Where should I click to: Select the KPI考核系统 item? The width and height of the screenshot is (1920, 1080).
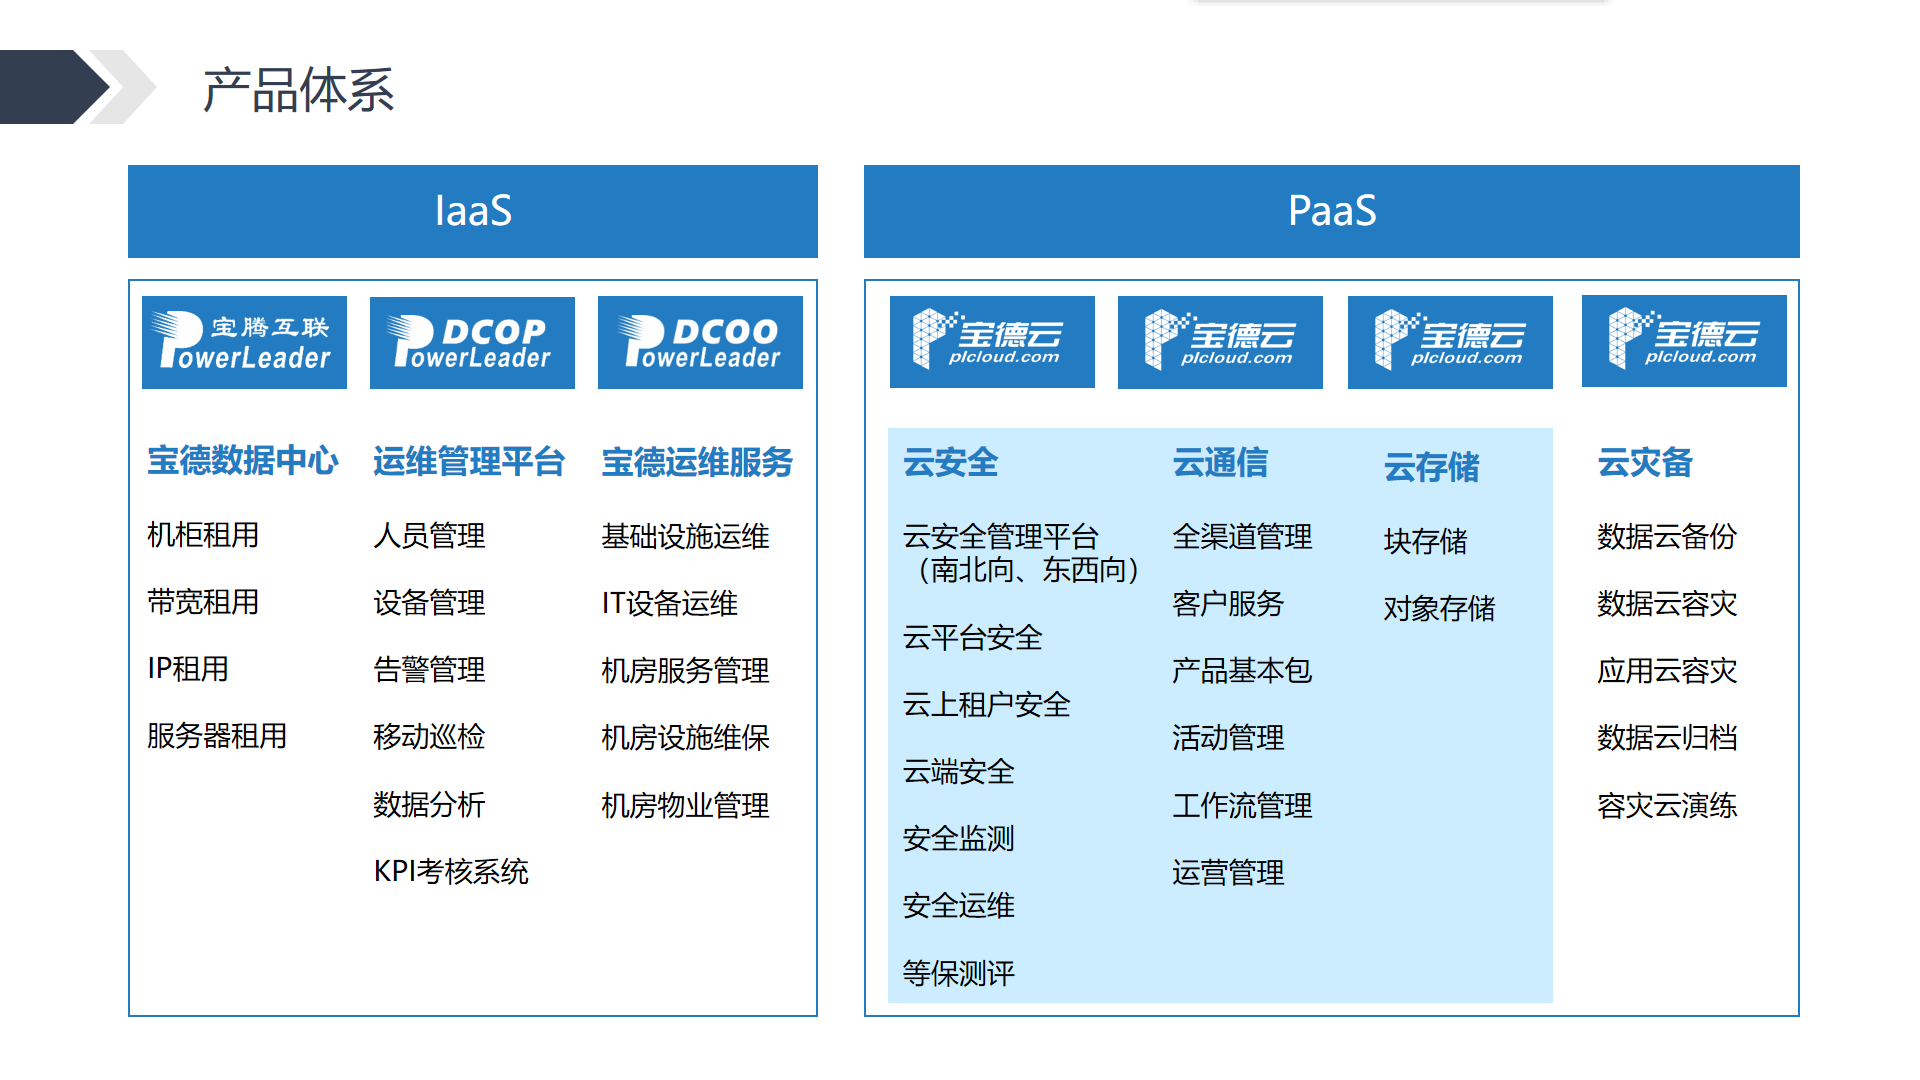(451, 872)
